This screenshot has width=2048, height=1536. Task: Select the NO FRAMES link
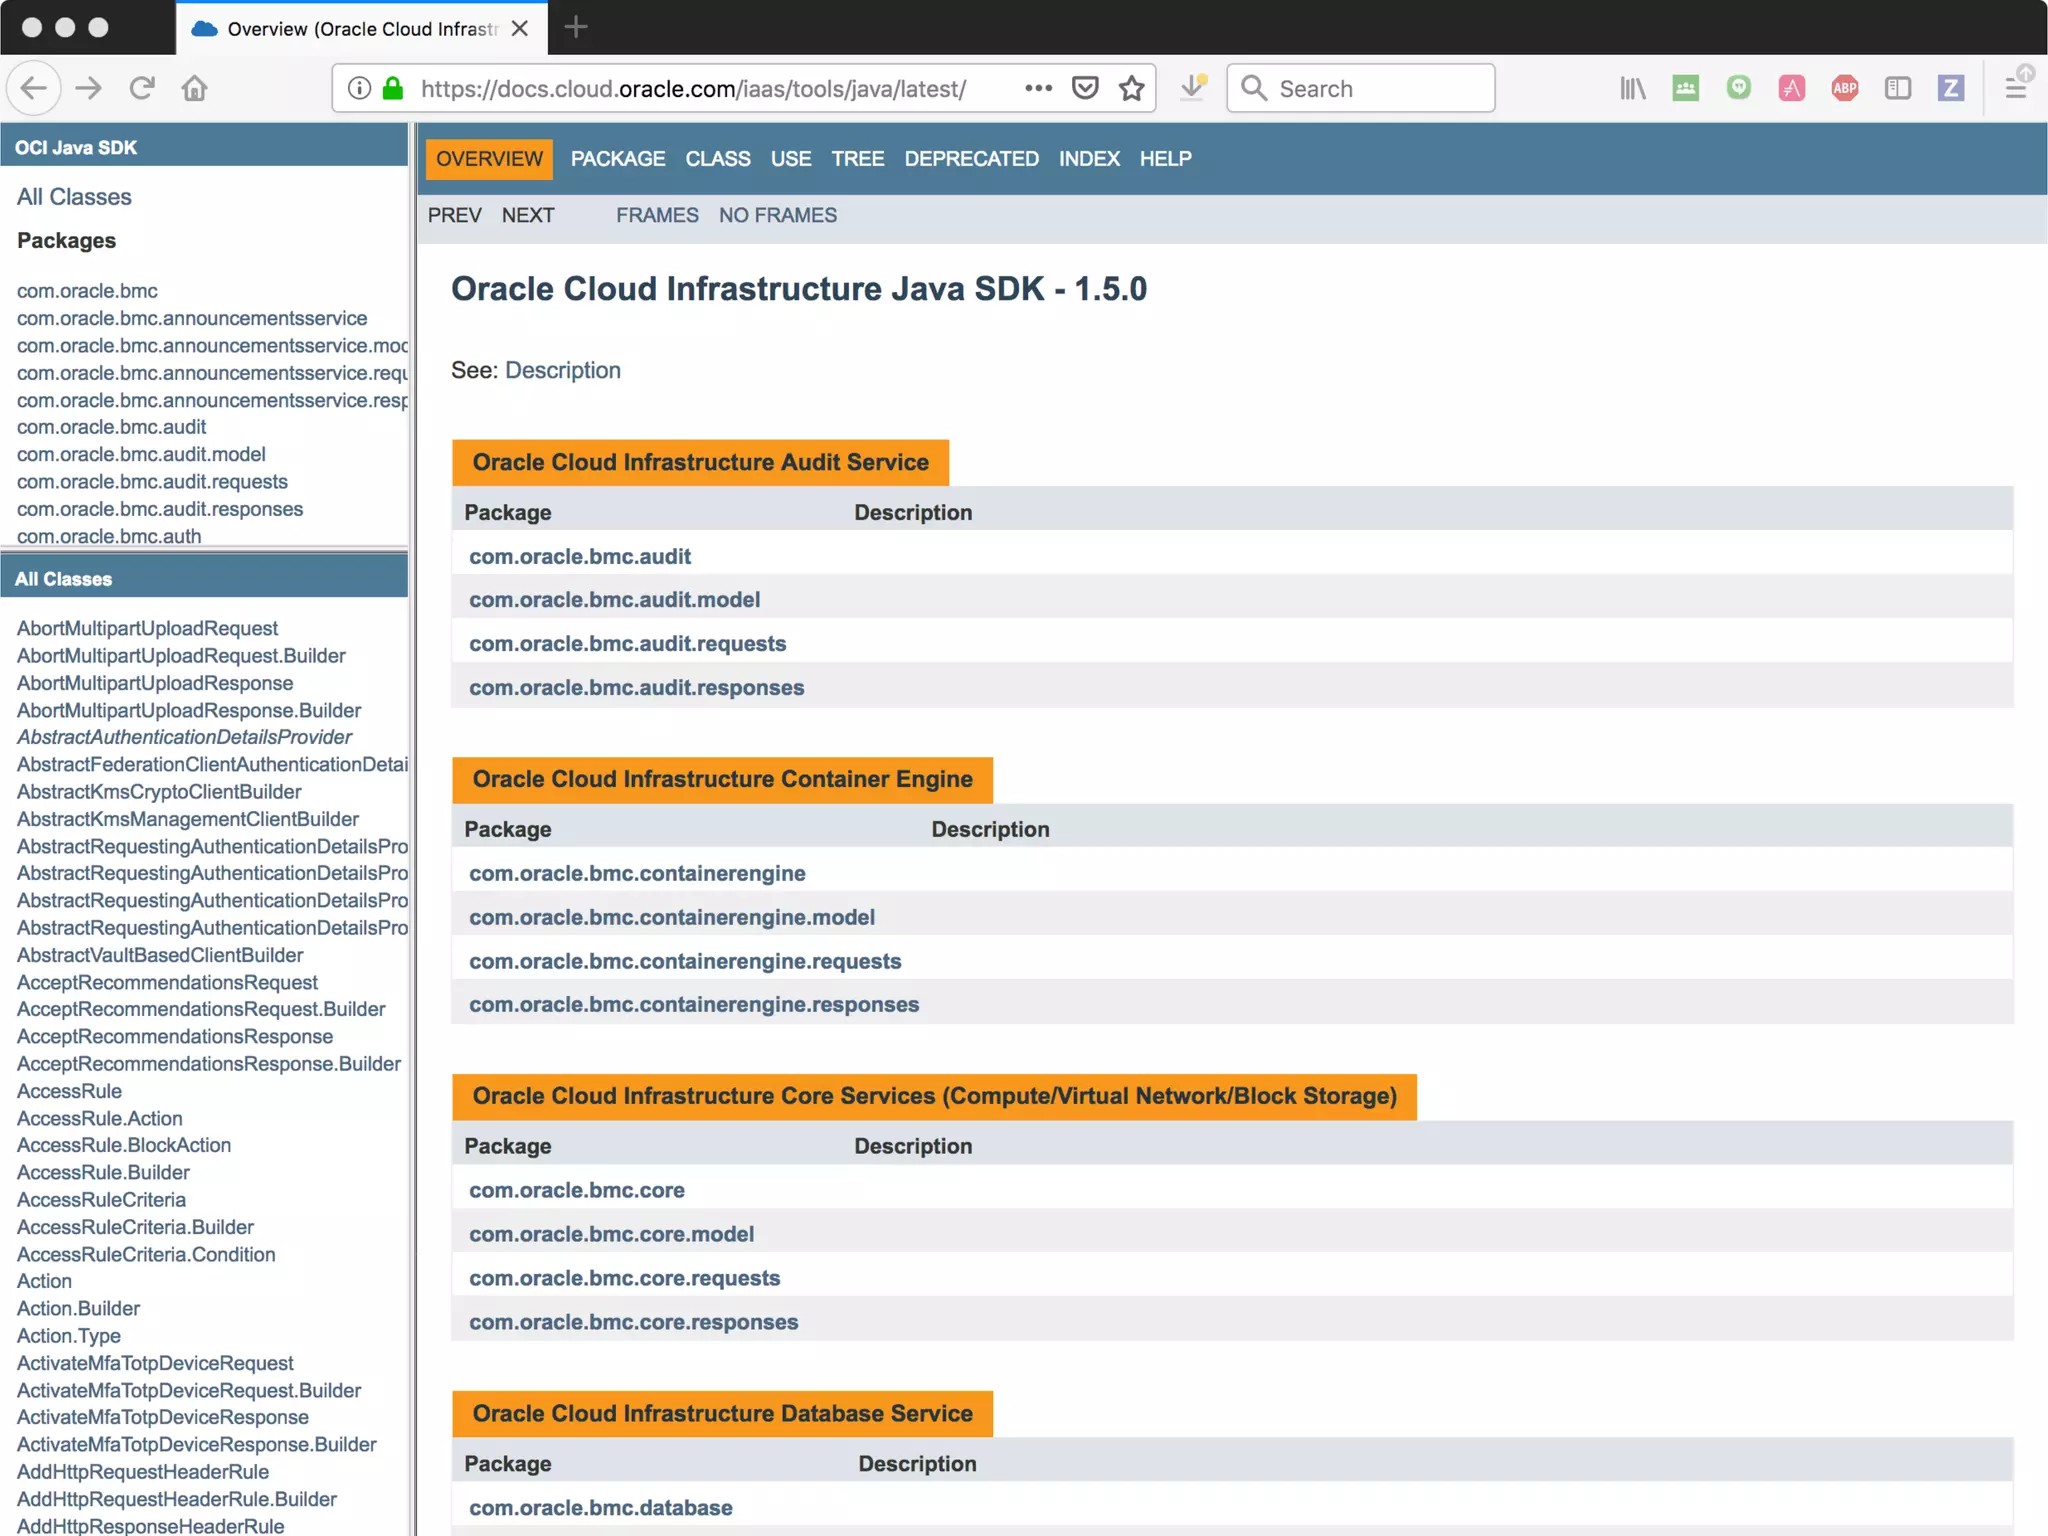[x=777, y=215]
